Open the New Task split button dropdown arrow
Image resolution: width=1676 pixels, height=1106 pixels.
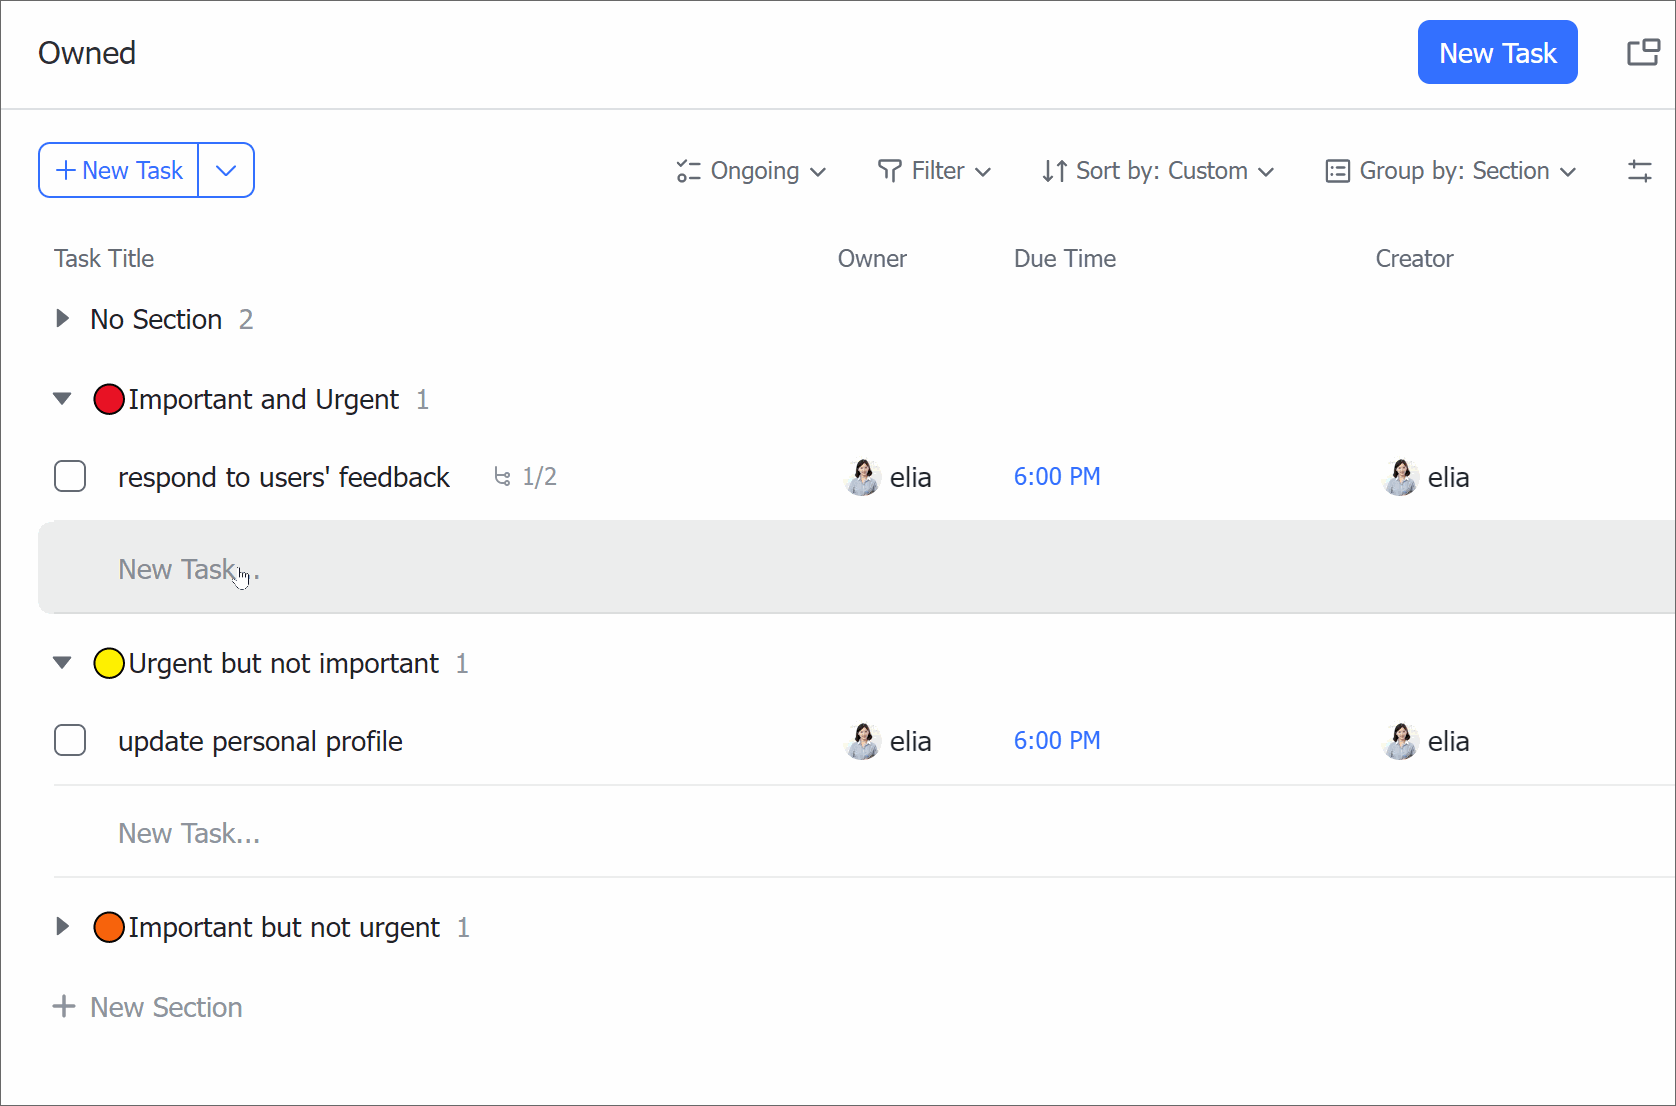pyautogui.click(x=225, y=170)
